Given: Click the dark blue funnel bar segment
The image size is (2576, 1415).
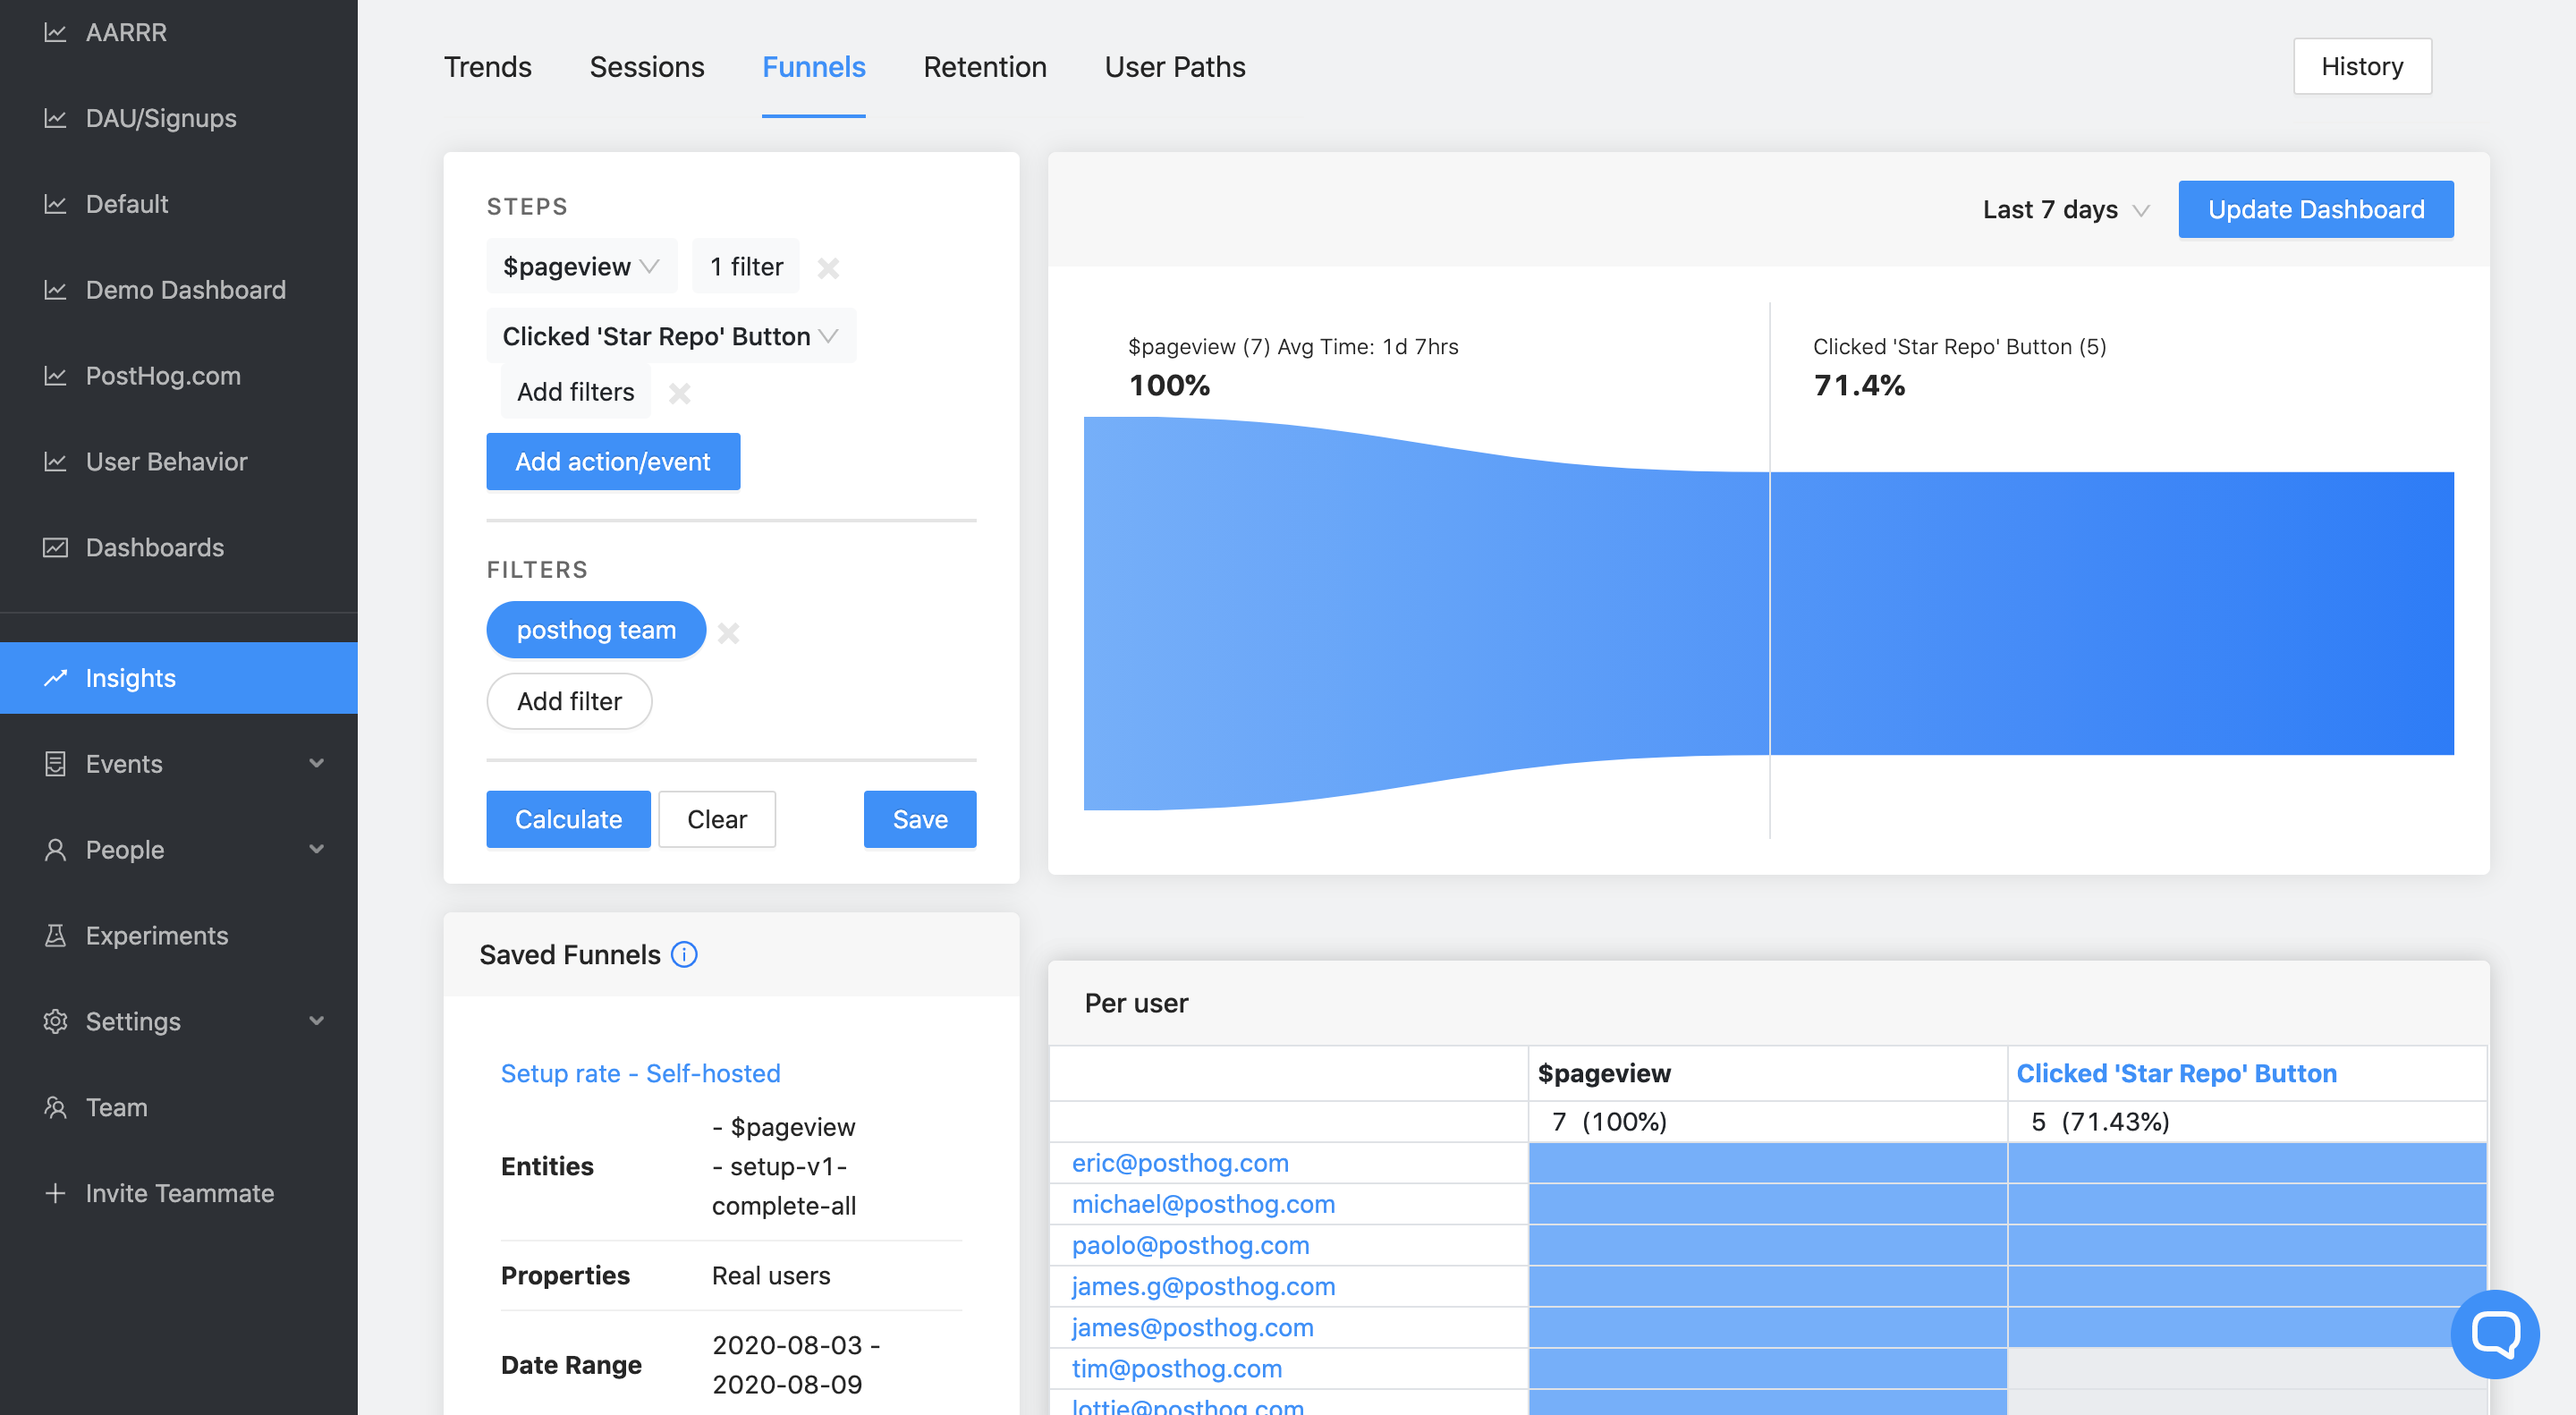Looking at the screenshot, I should point(2111,612).
